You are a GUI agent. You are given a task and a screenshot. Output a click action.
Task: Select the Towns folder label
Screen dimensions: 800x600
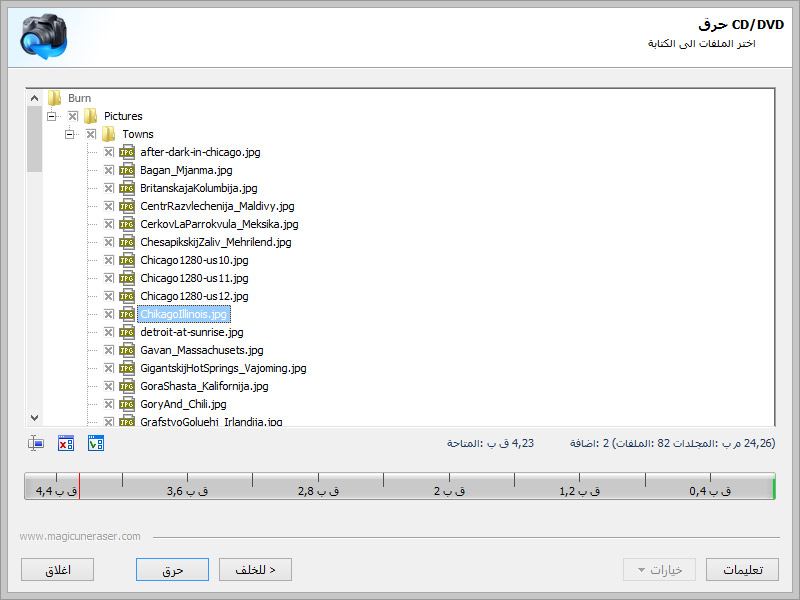pos(138,134)
